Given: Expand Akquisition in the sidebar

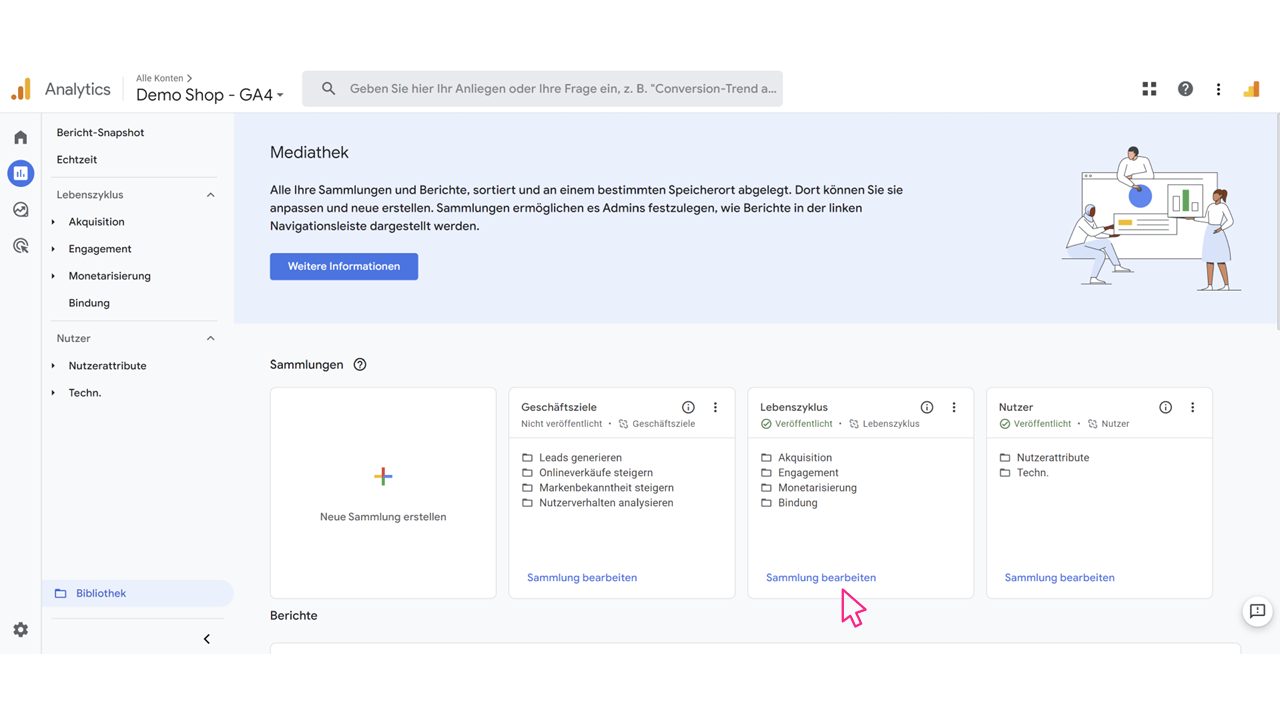Looking at the screenshot, I should coord(53,222).
